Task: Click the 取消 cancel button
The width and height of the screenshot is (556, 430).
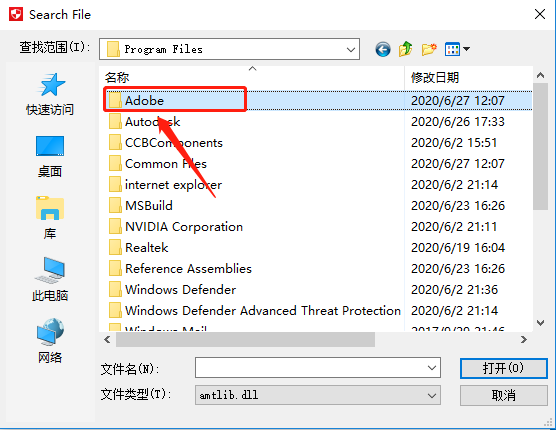Action: pos(504,395)
